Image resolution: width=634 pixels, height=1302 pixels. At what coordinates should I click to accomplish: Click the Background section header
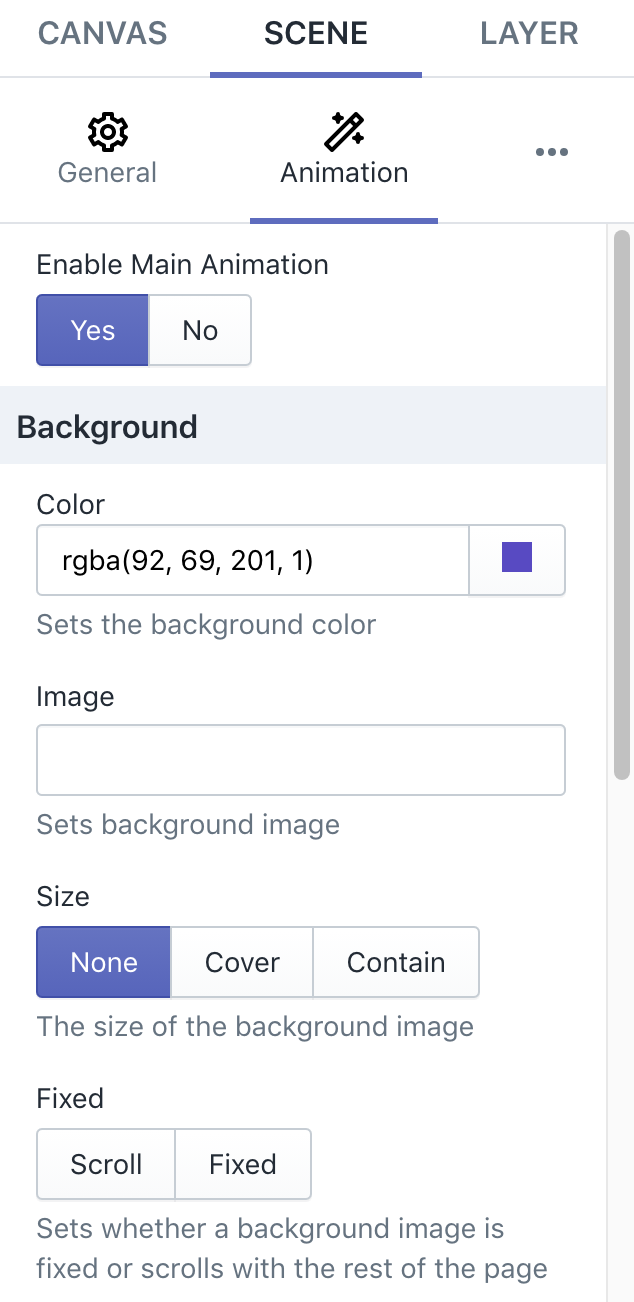(x=106, y=426)
